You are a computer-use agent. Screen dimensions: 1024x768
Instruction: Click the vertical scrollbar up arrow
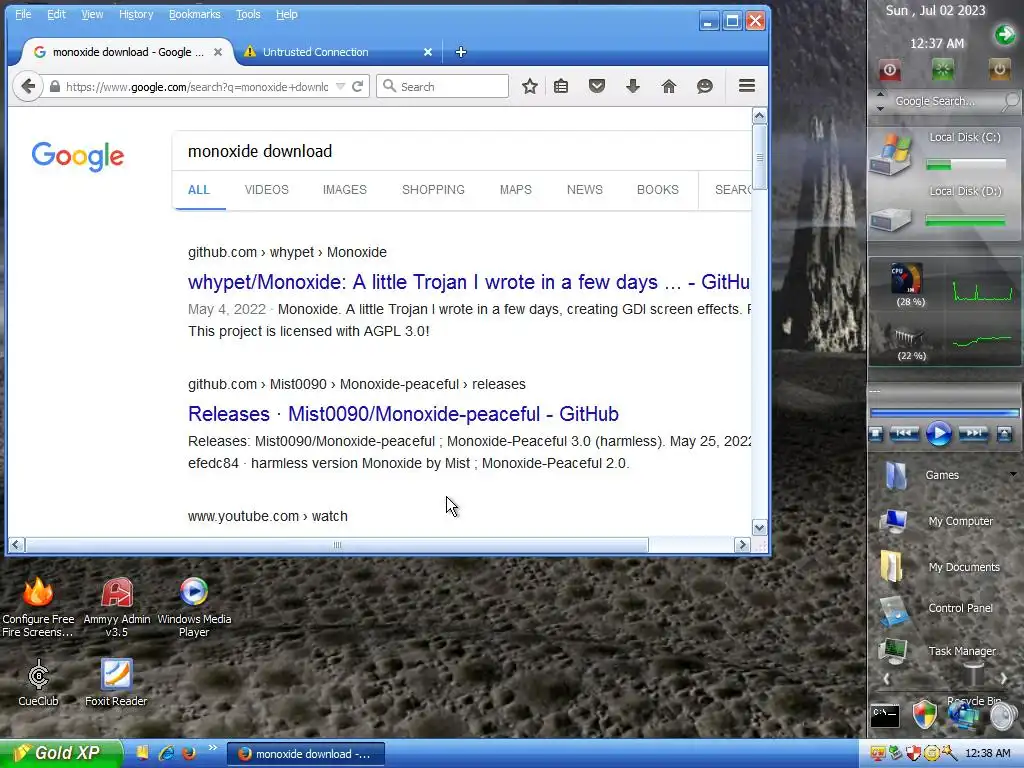pyautogui.click(x=759, y=116)
